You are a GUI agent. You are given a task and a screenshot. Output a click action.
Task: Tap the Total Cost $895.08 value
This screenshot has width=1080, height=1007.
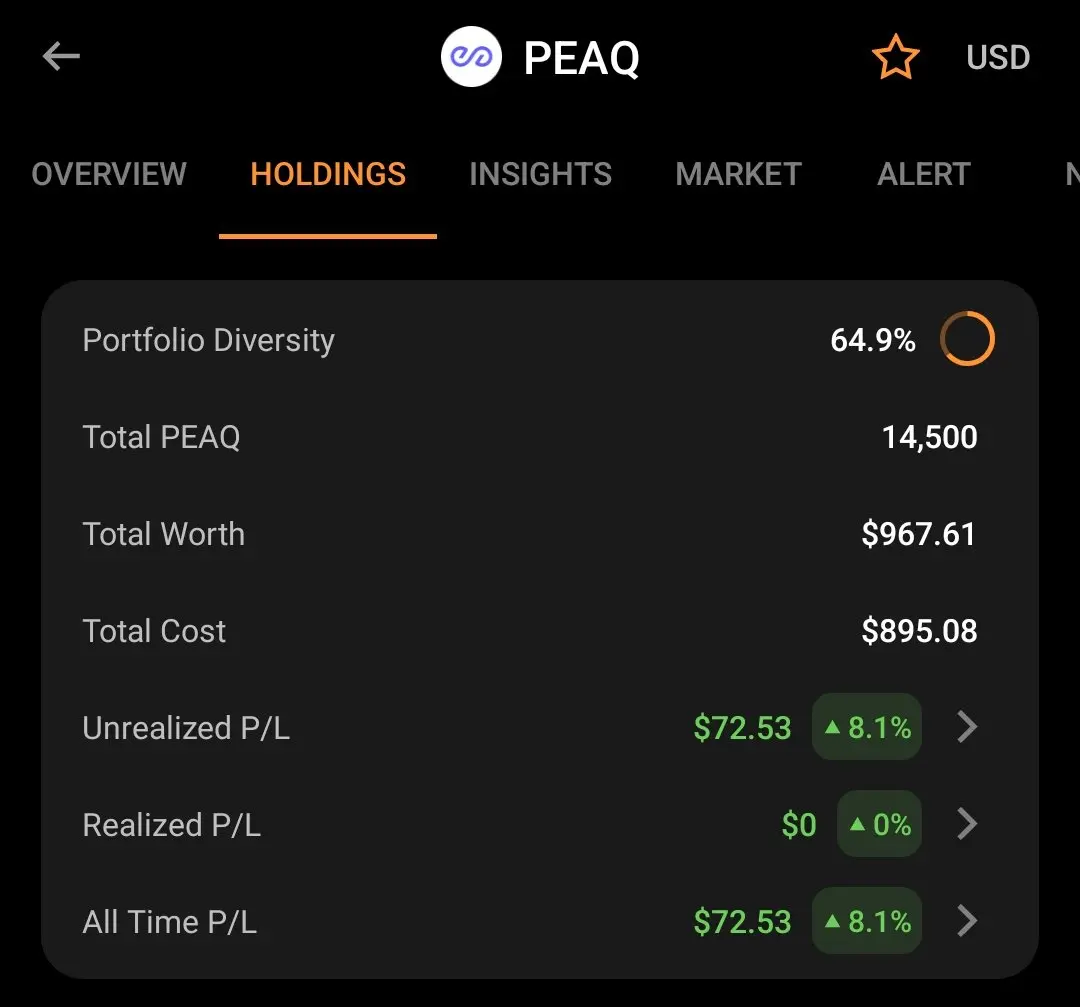click(919, 631)
